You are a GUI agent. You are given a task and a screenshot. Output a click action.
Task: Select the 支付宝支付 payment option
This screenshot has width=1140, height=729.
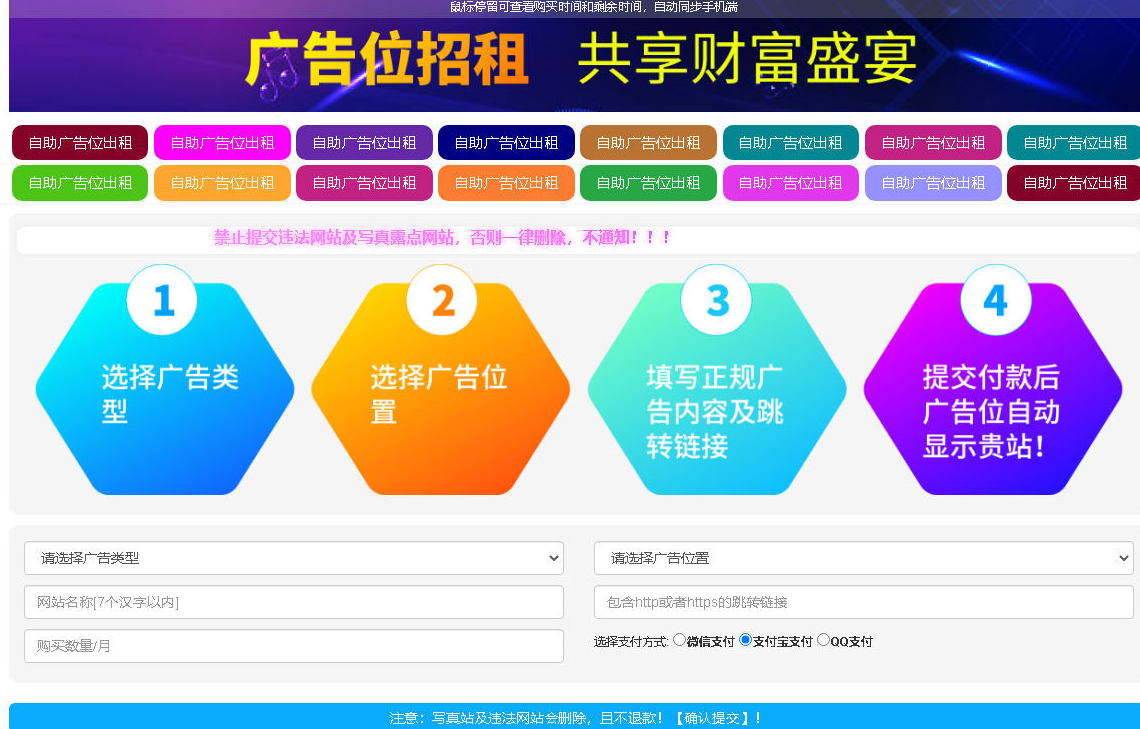point(746,641)
